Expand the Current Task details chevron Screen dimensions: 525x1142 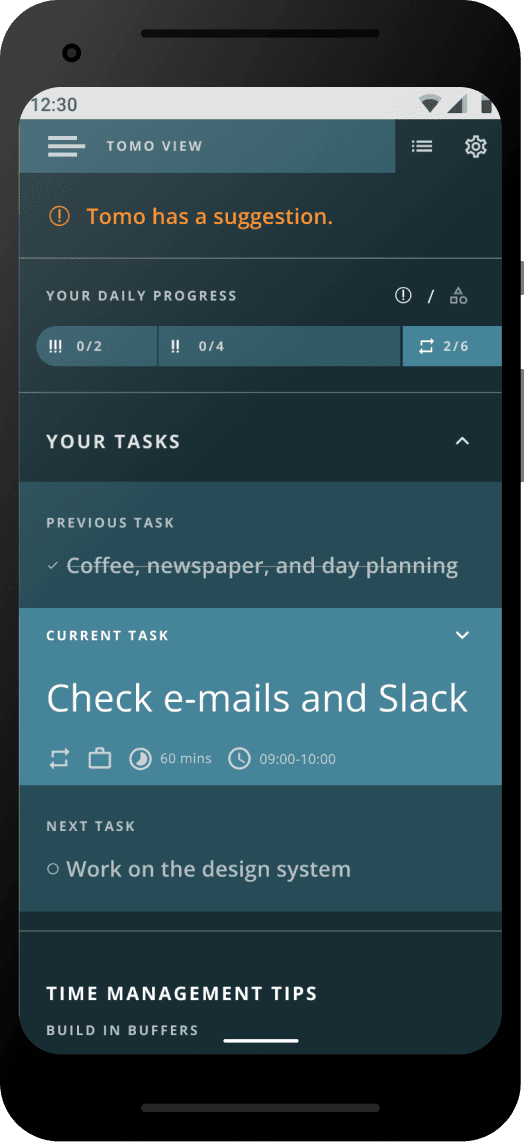coord(462,635)
